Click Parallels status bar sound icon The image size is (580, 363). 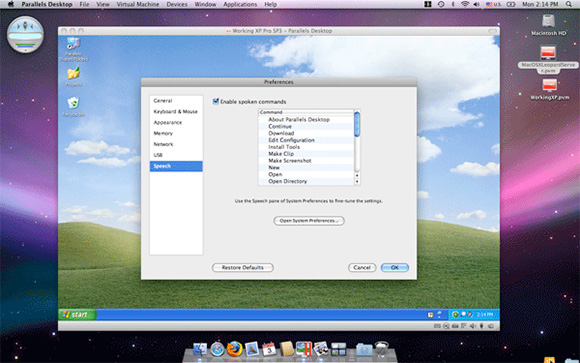(x=473, y=326)
